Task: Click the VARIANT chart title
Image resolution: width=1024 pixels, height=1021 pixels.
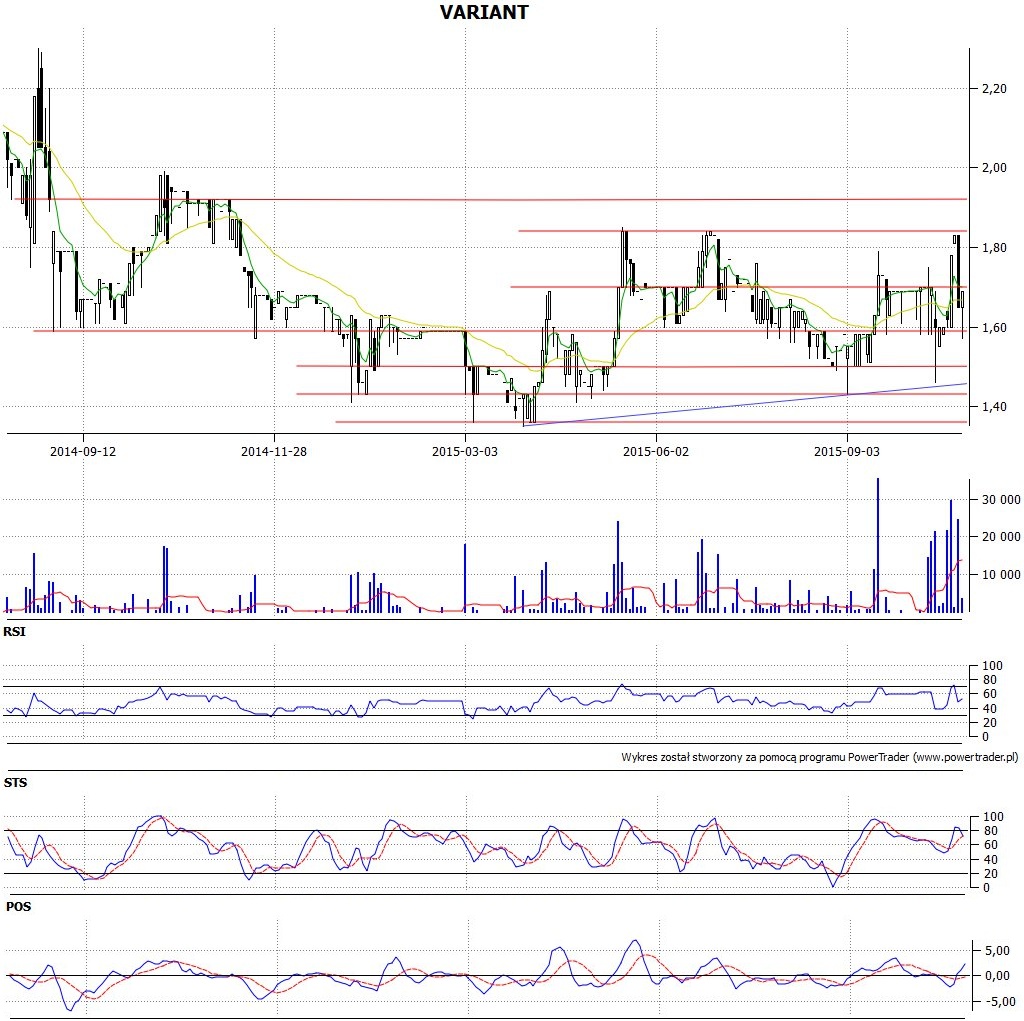Action: point(484,12)
